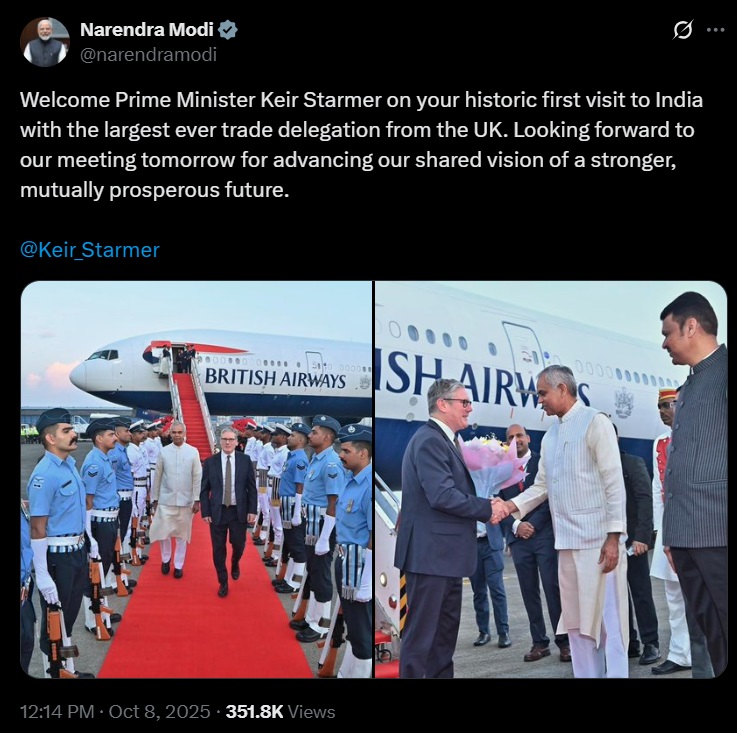Click the tweet body text paragraph
Image resolution: width=737 pixels, height=733 pixels.
[361, 145]
